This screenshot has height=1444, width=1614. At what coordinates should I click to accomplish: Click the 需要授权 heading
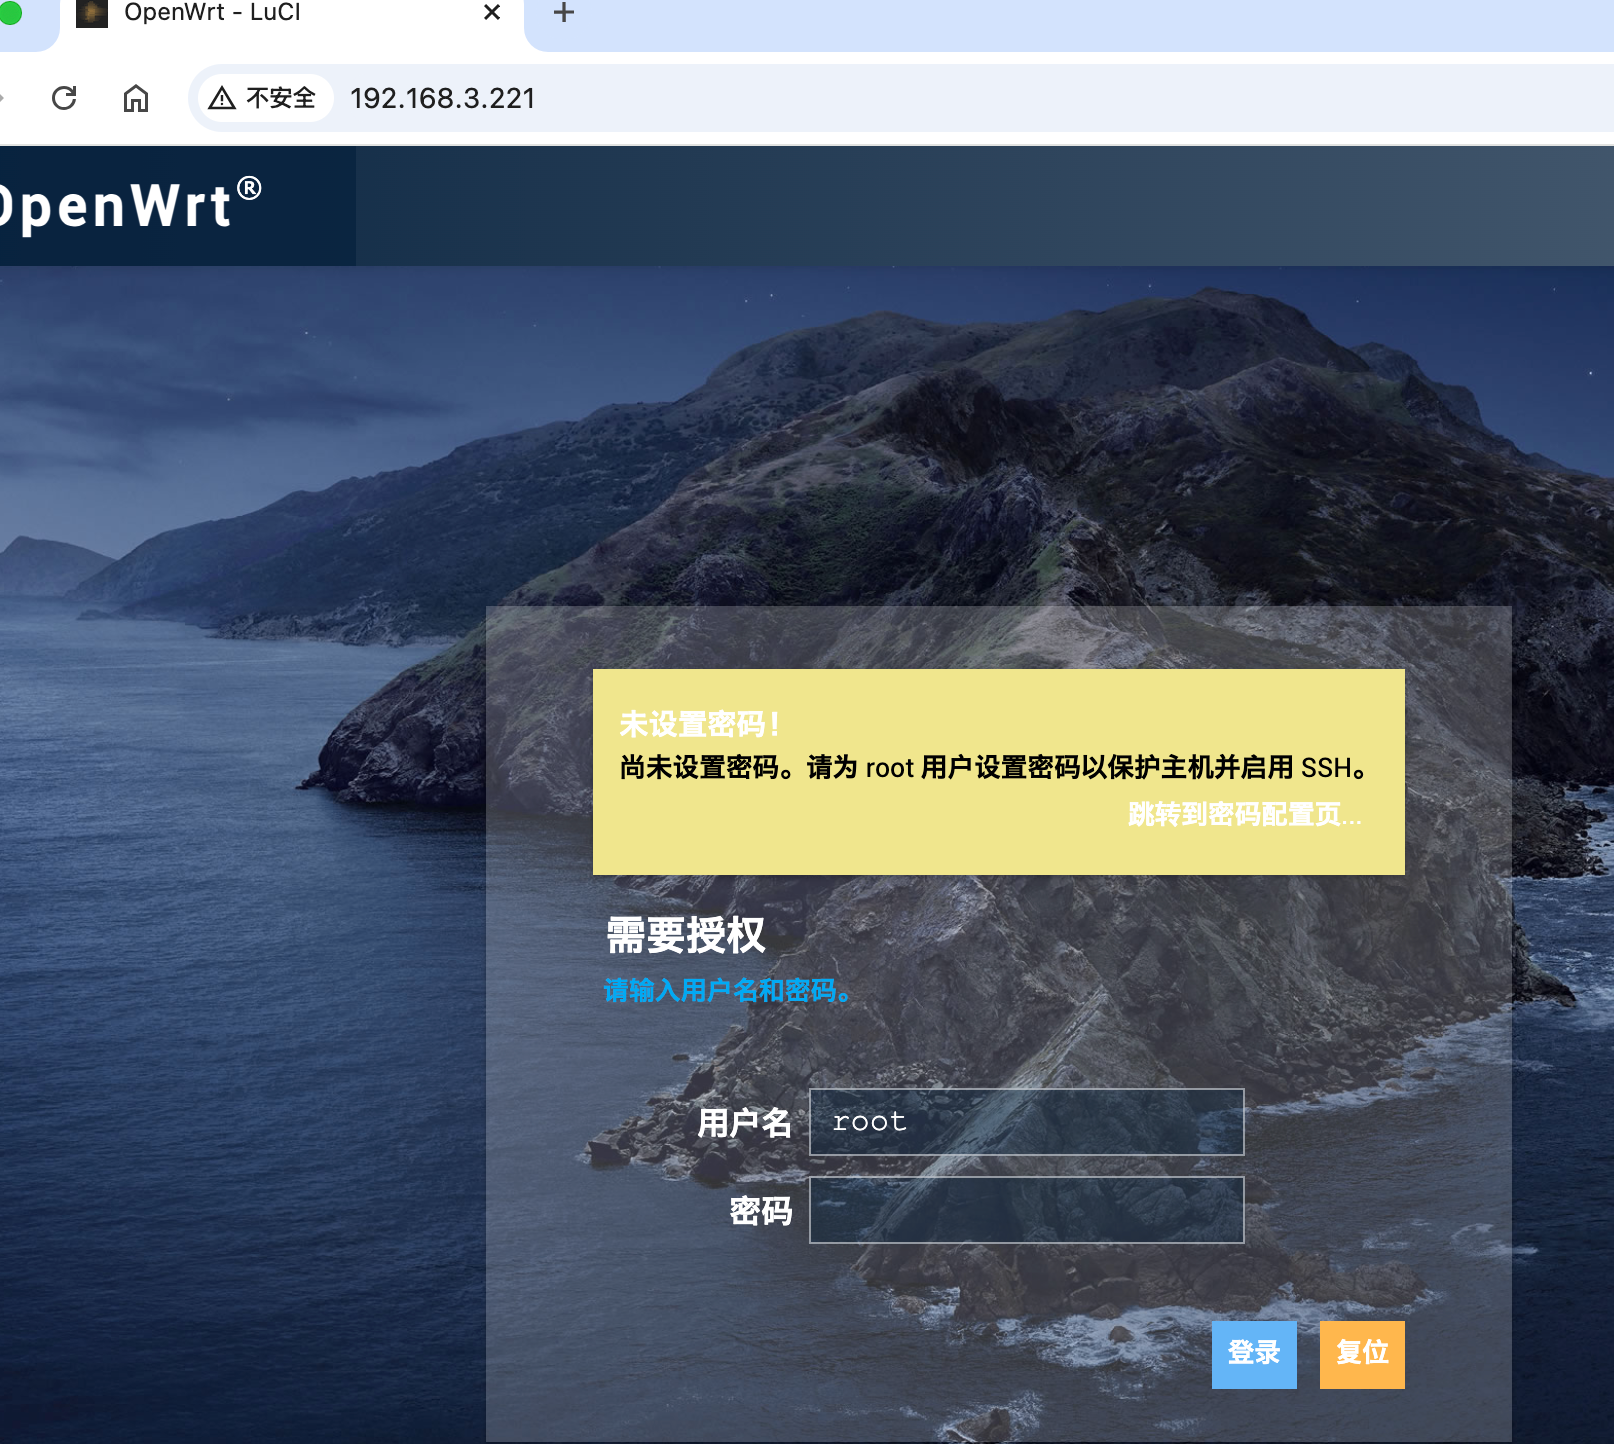[686, 936]
